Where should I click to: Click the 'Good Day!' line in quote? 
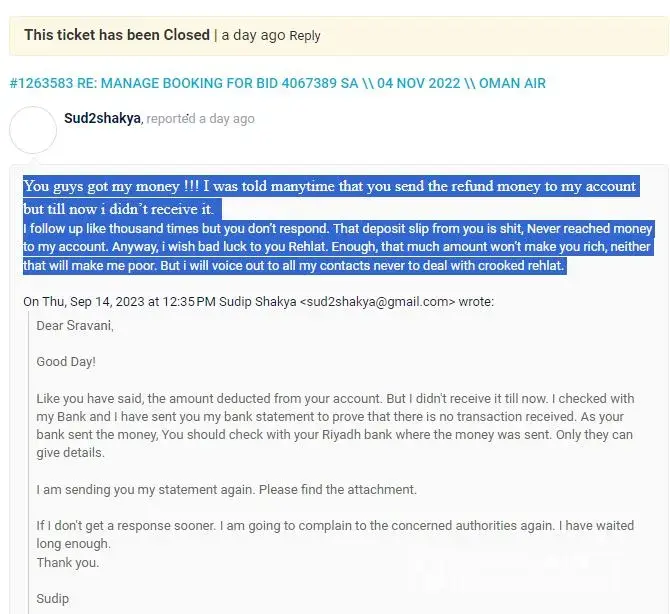[x=66, y=361]
